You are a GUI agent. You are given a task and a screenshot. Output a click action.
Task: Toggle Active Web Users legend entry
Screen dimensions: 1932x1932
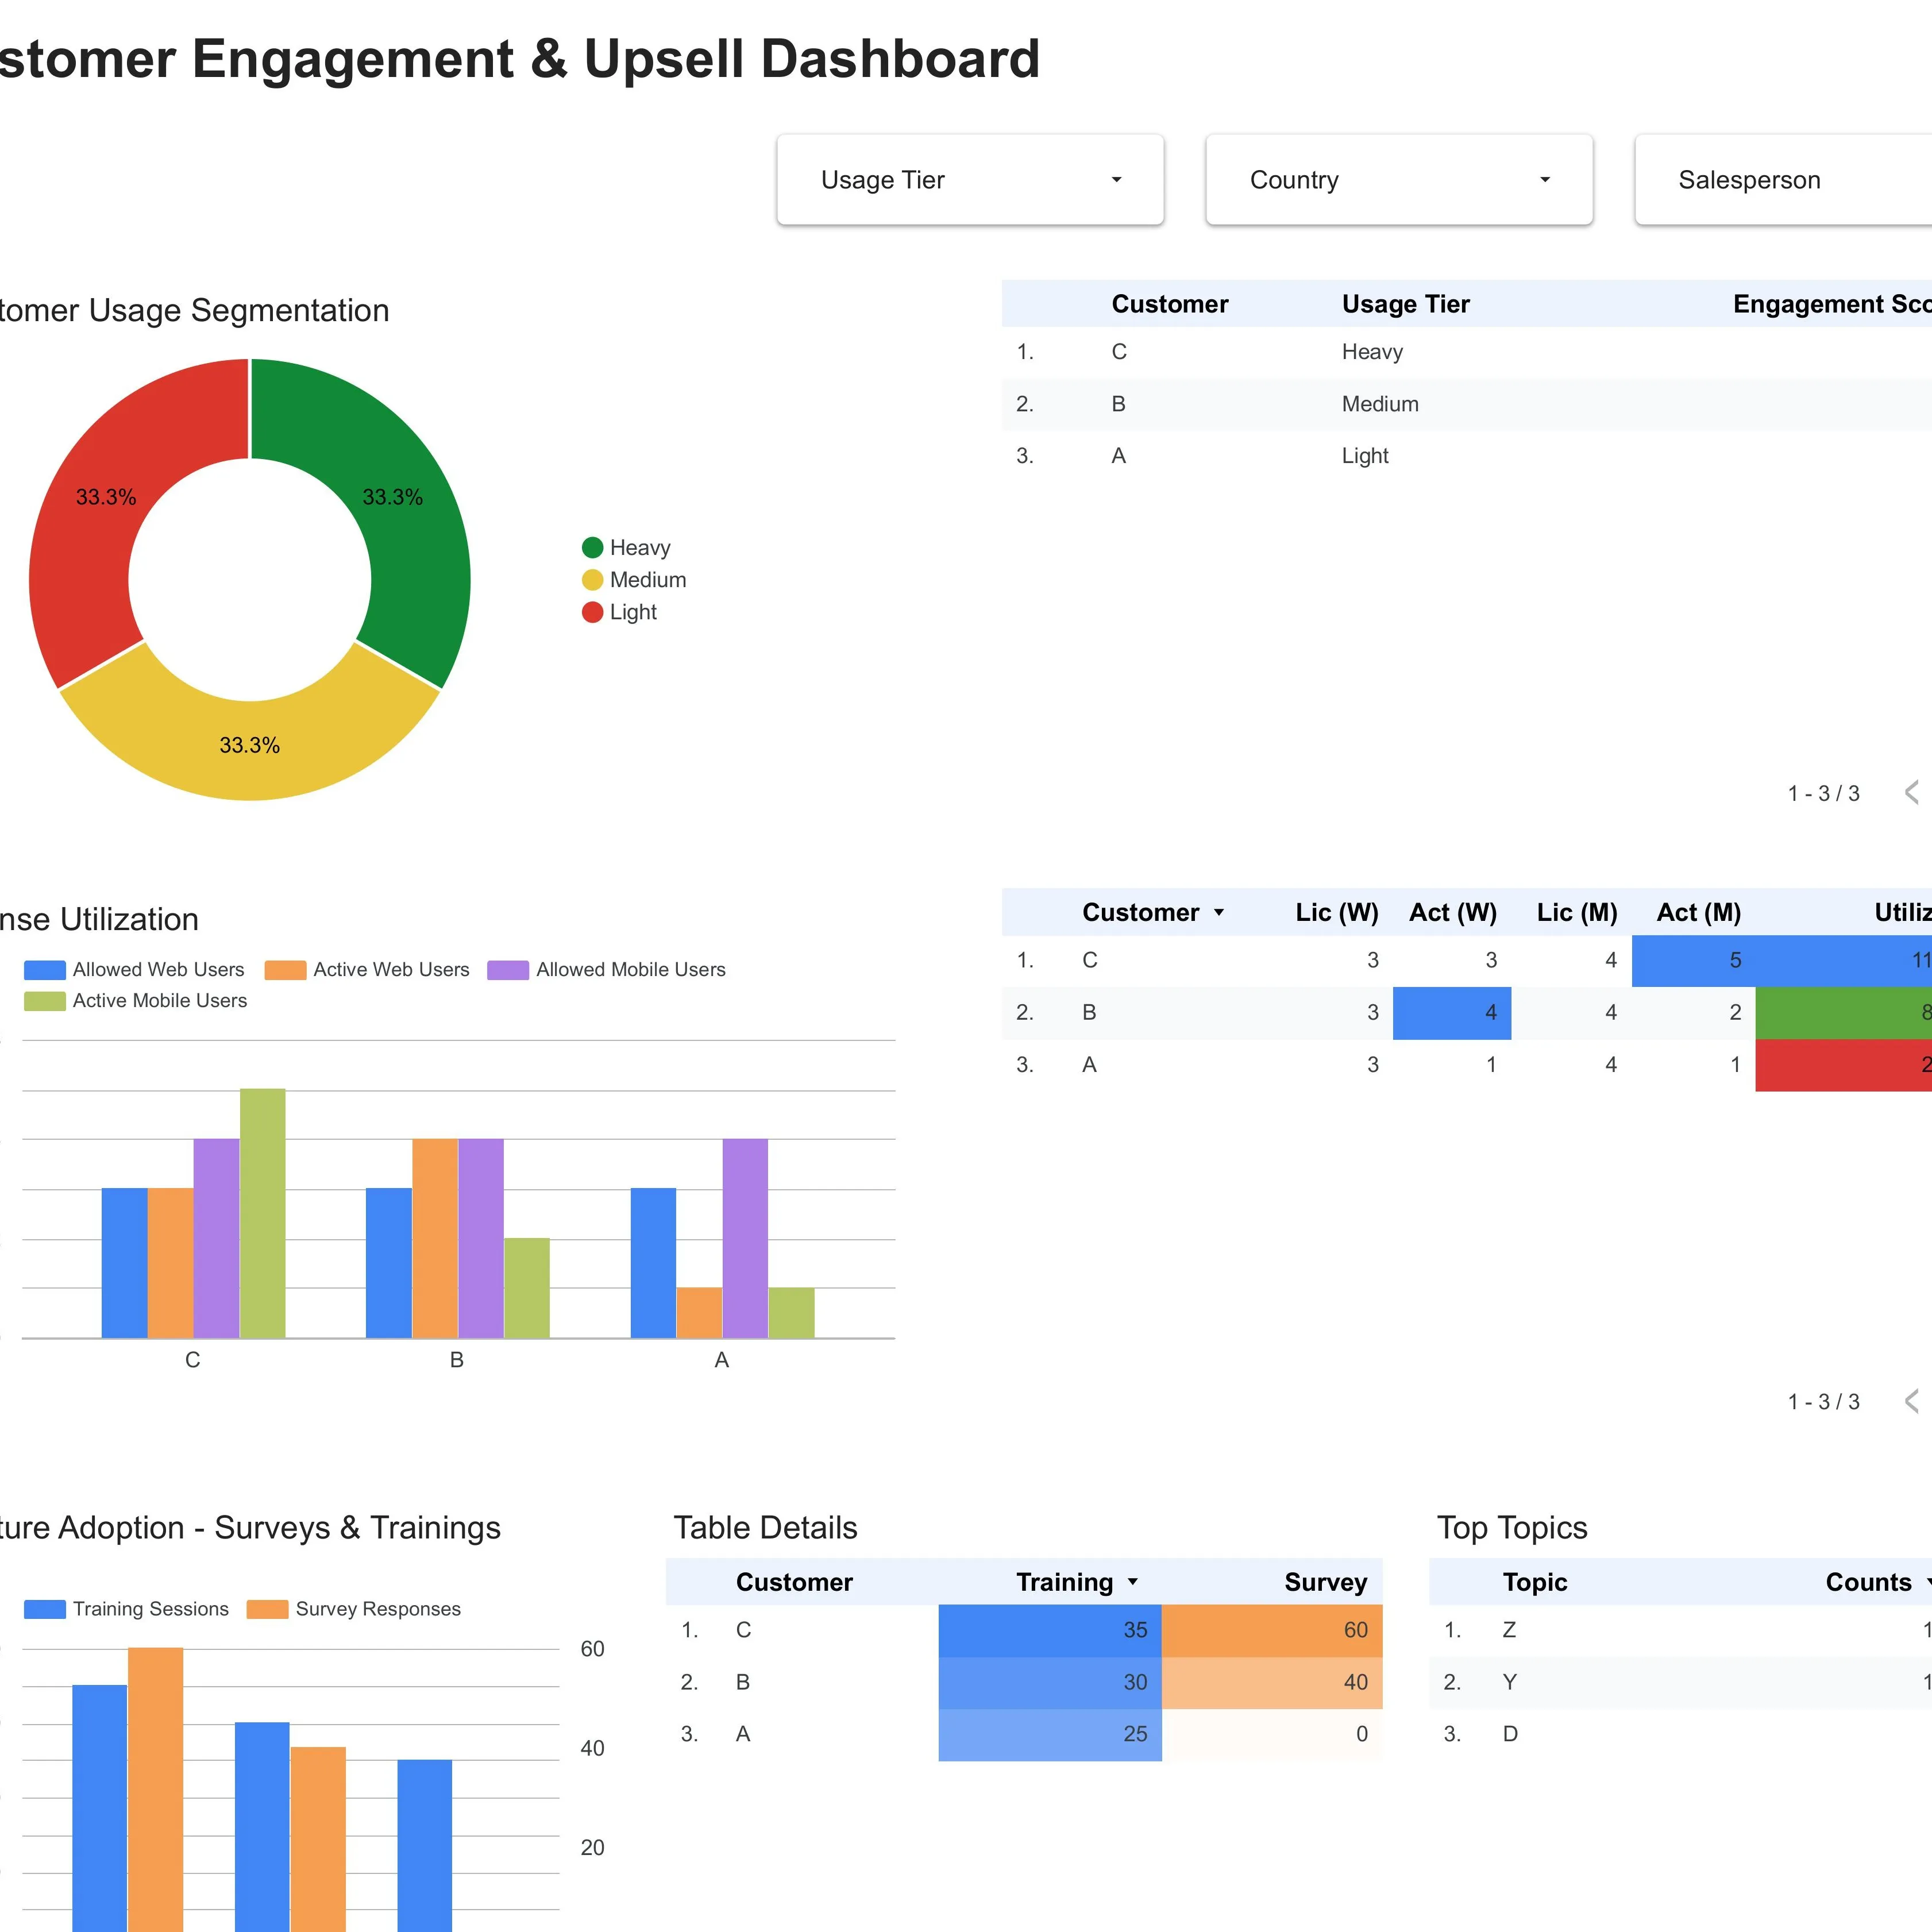(x=367, y=969)
